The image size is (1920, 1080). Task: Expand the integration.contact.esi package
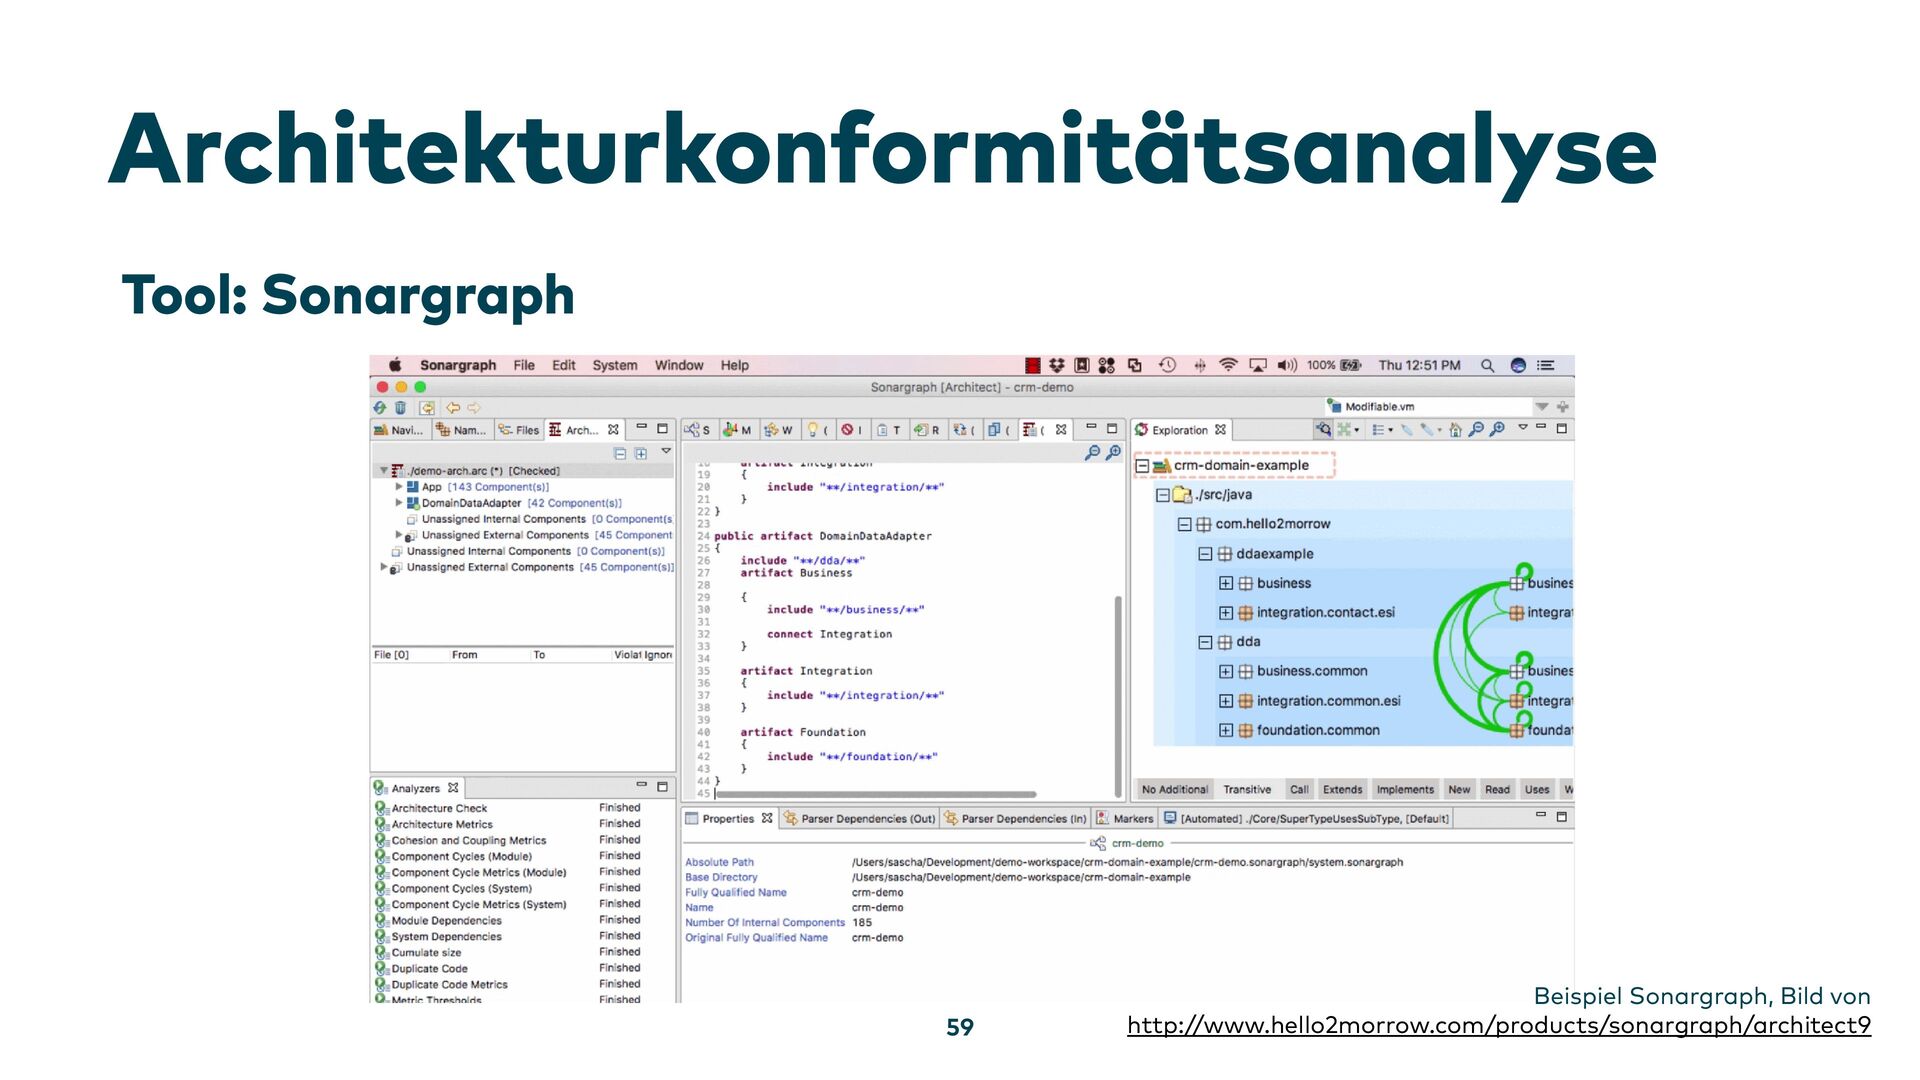click(1226, 613)
